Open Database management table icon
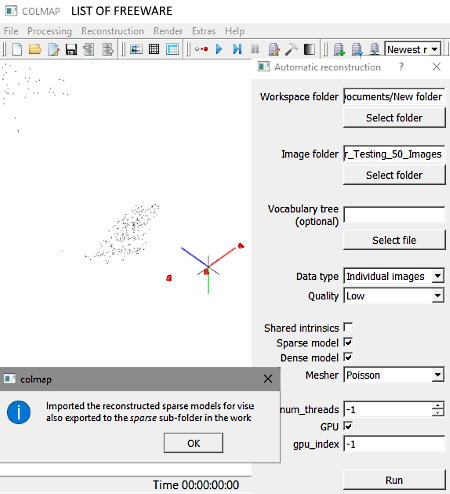Screen dimensions: 450x494 tap(172, 49)
